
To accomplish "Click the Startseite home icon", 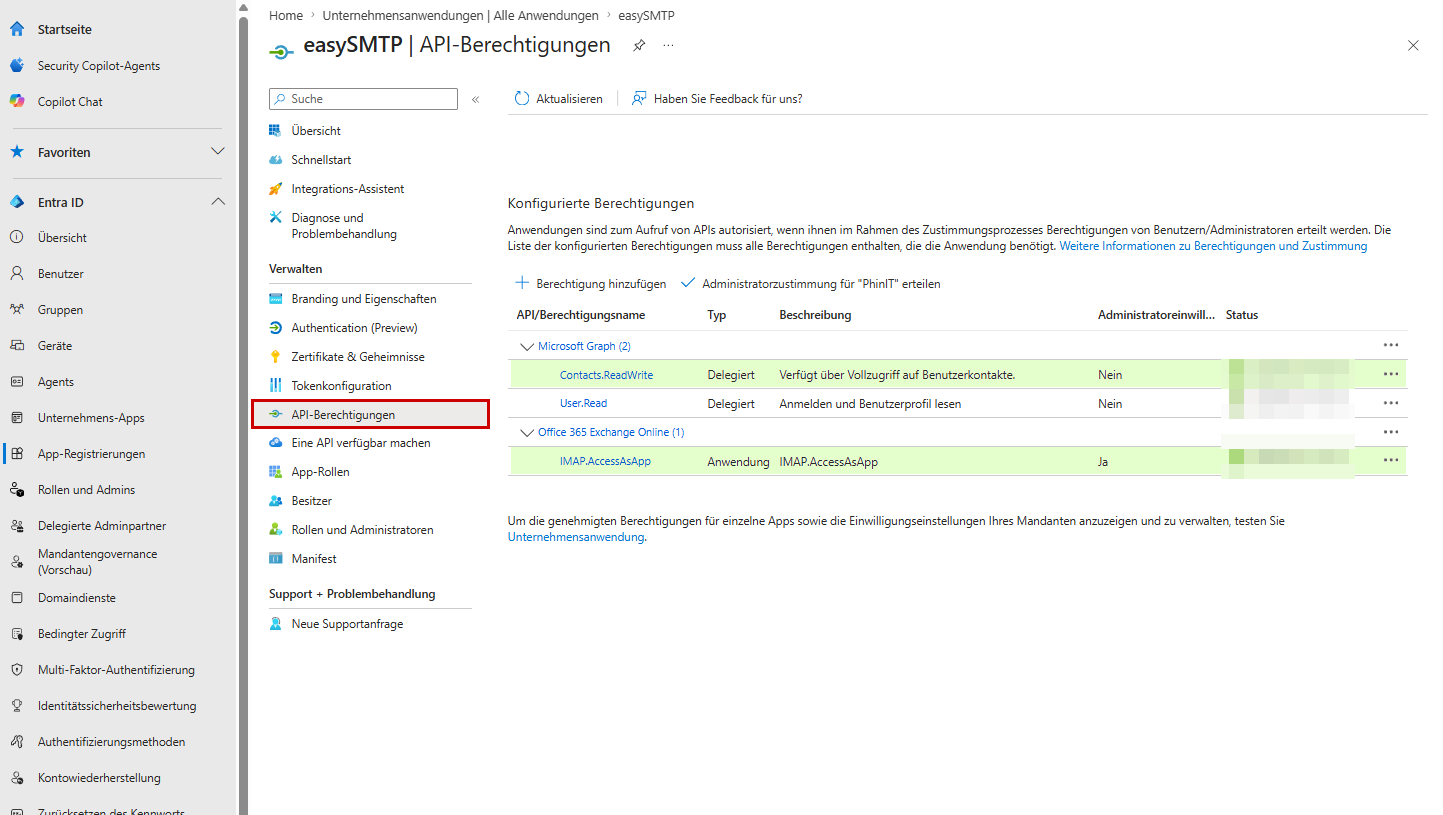I will coord(17,30).
